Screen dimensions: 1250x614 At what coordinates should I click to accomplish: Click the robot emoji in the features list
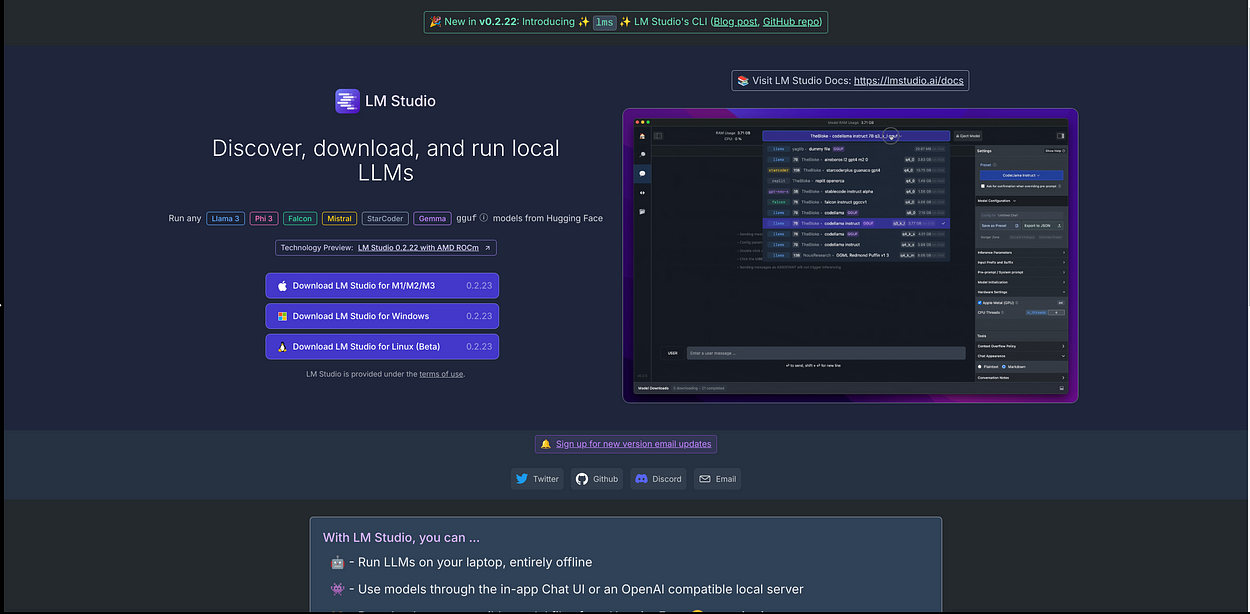337,562
